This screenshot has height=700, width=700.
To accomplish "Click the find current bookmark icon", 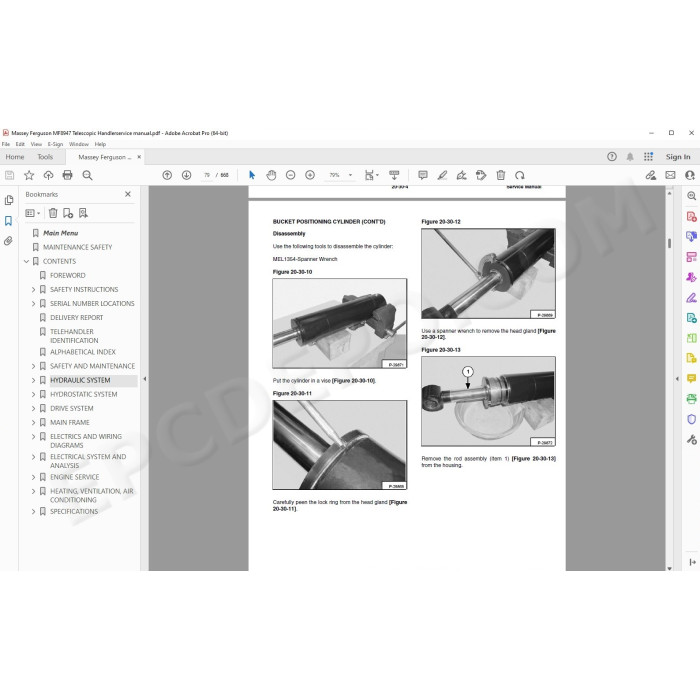I will [83, 213].
